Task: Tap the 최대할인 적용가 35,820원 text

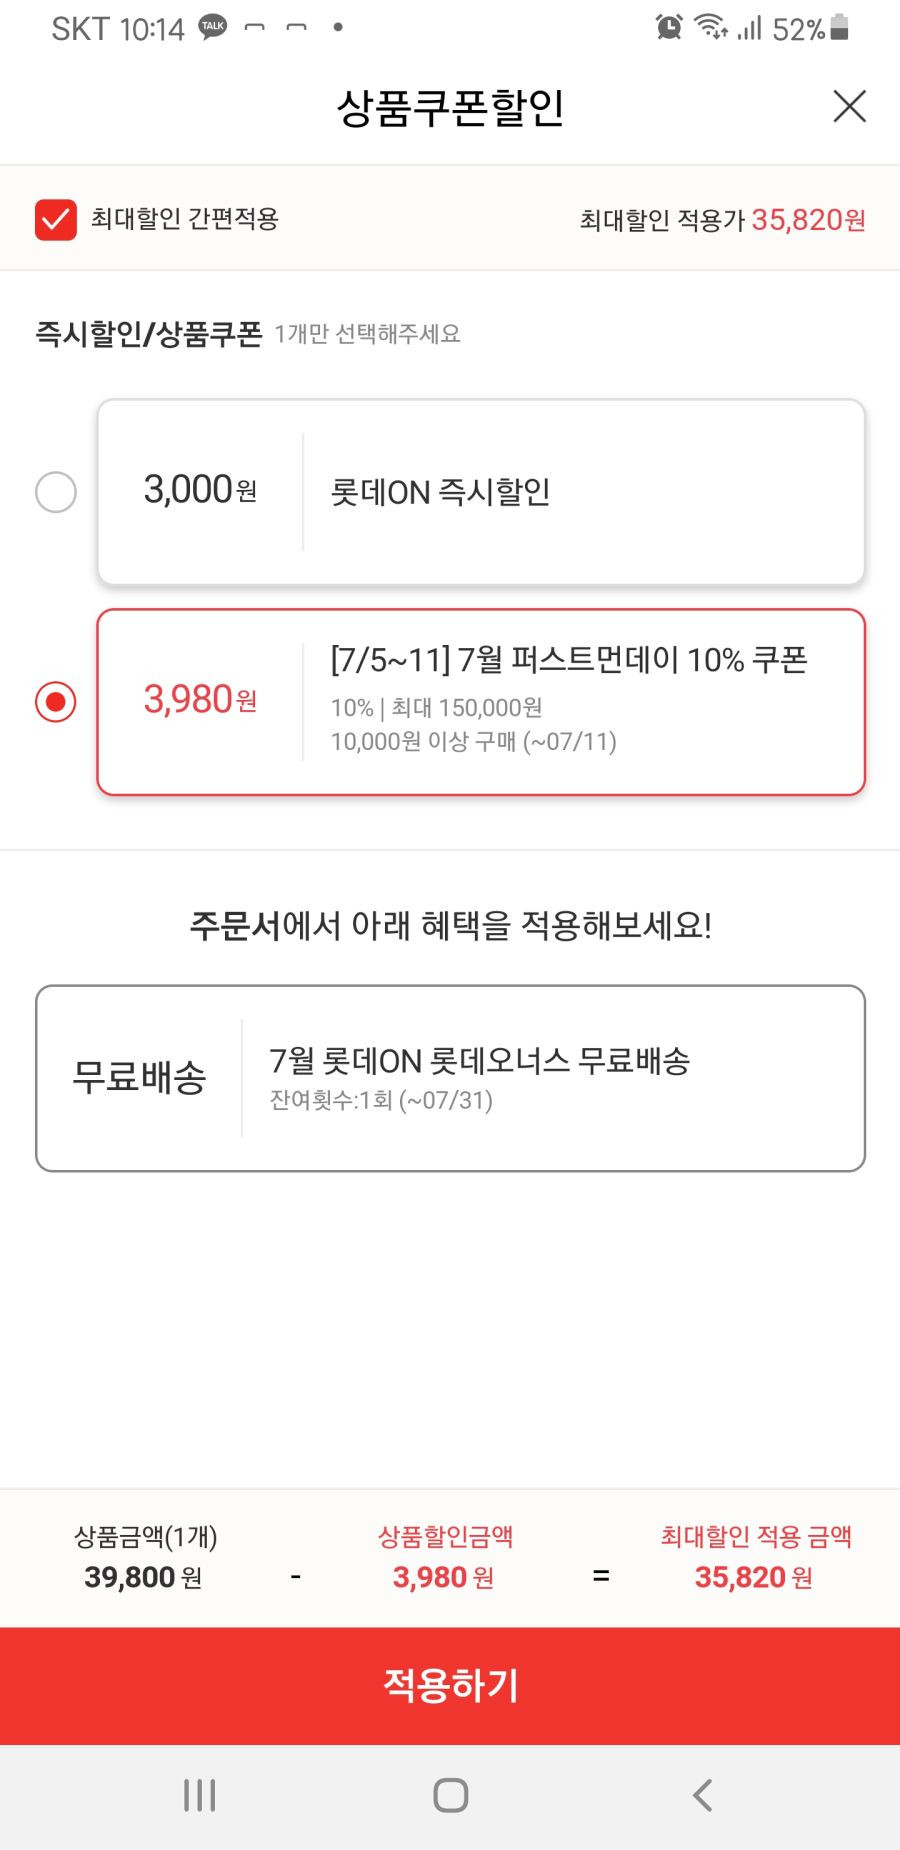Action: [723, 220]
